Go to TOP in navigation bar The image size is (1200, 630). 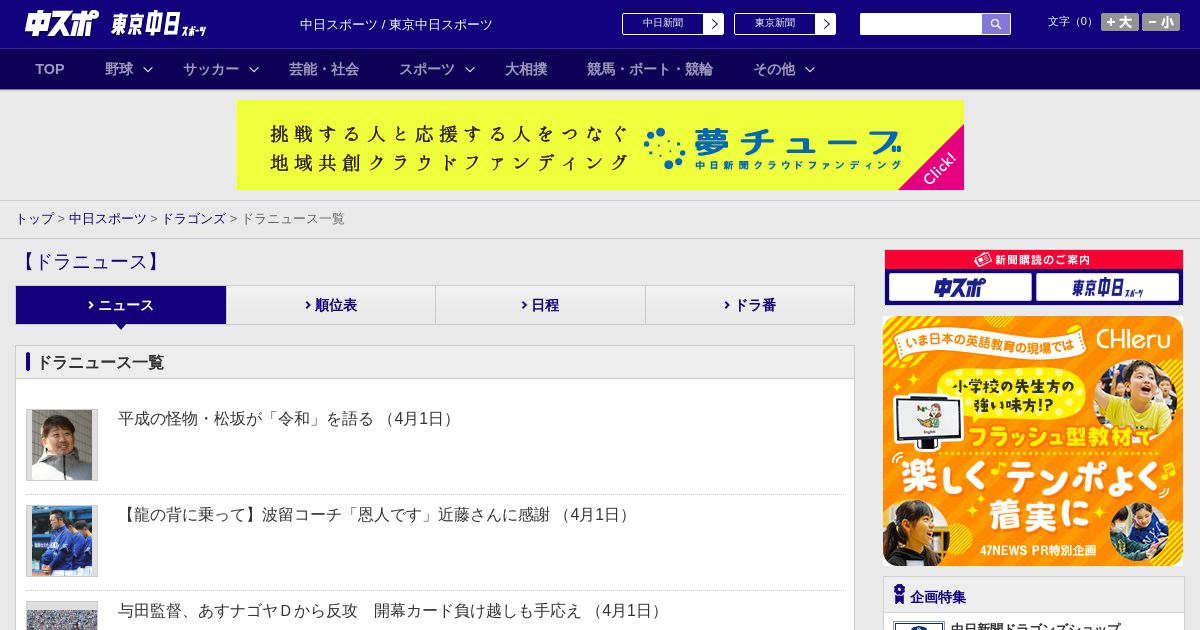click(x=50, y=69)
